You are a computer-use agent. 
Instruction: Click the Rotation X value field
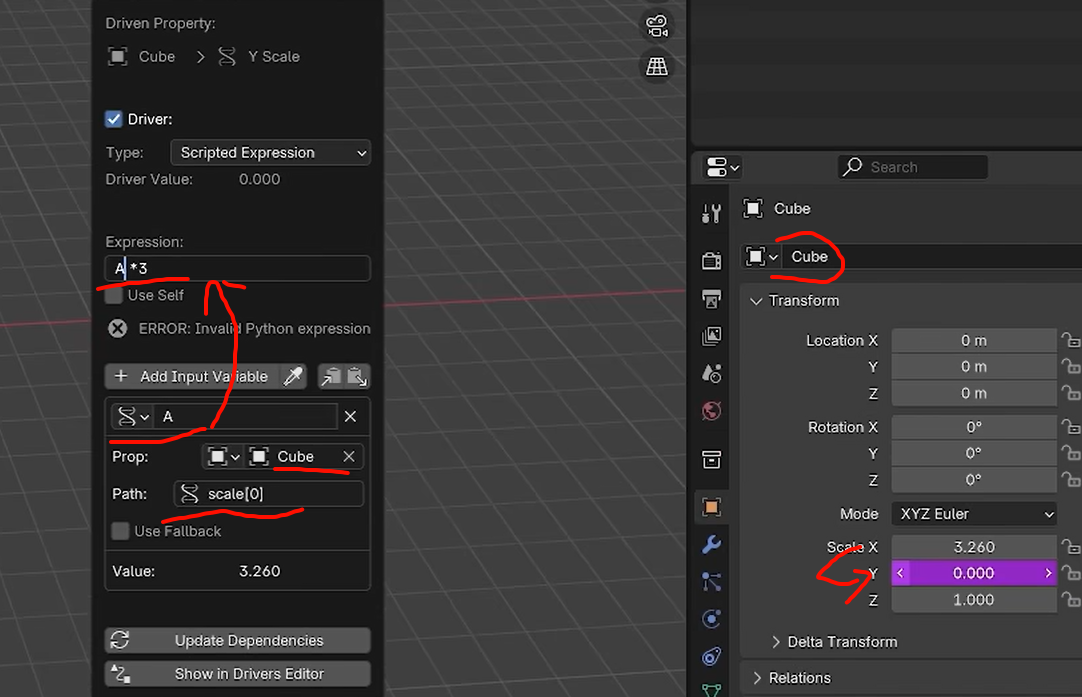click(974, 427)
